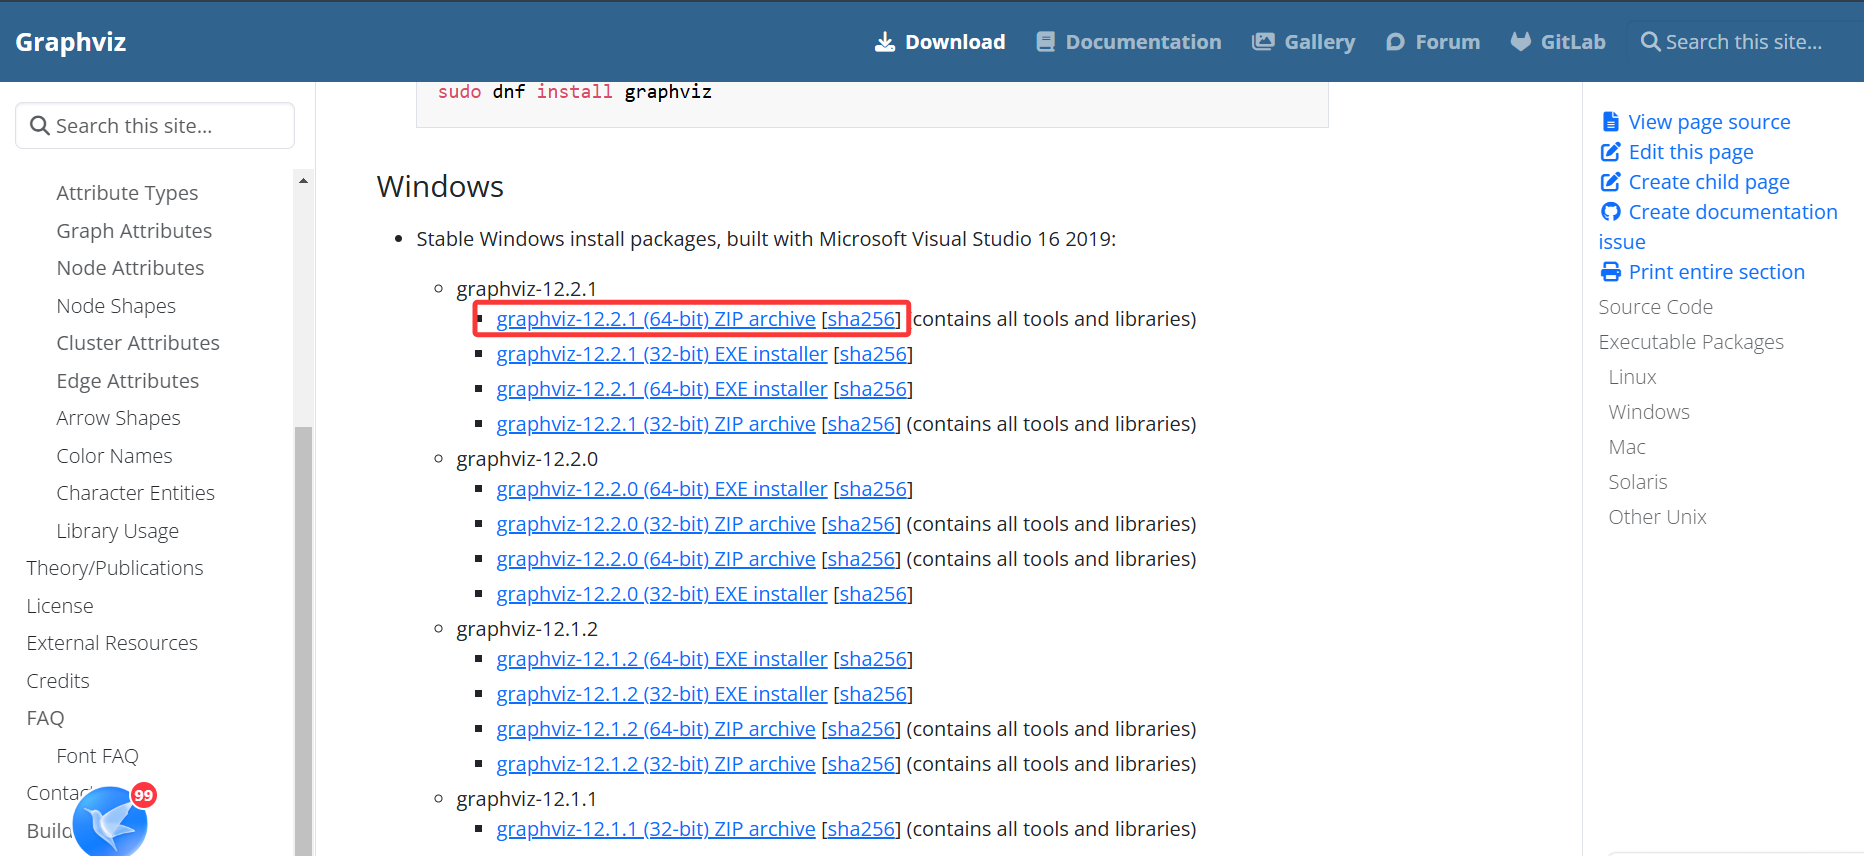
Task: Click the GitLab fox icon
Action: pyautogui.click(x=1520, y=42)
